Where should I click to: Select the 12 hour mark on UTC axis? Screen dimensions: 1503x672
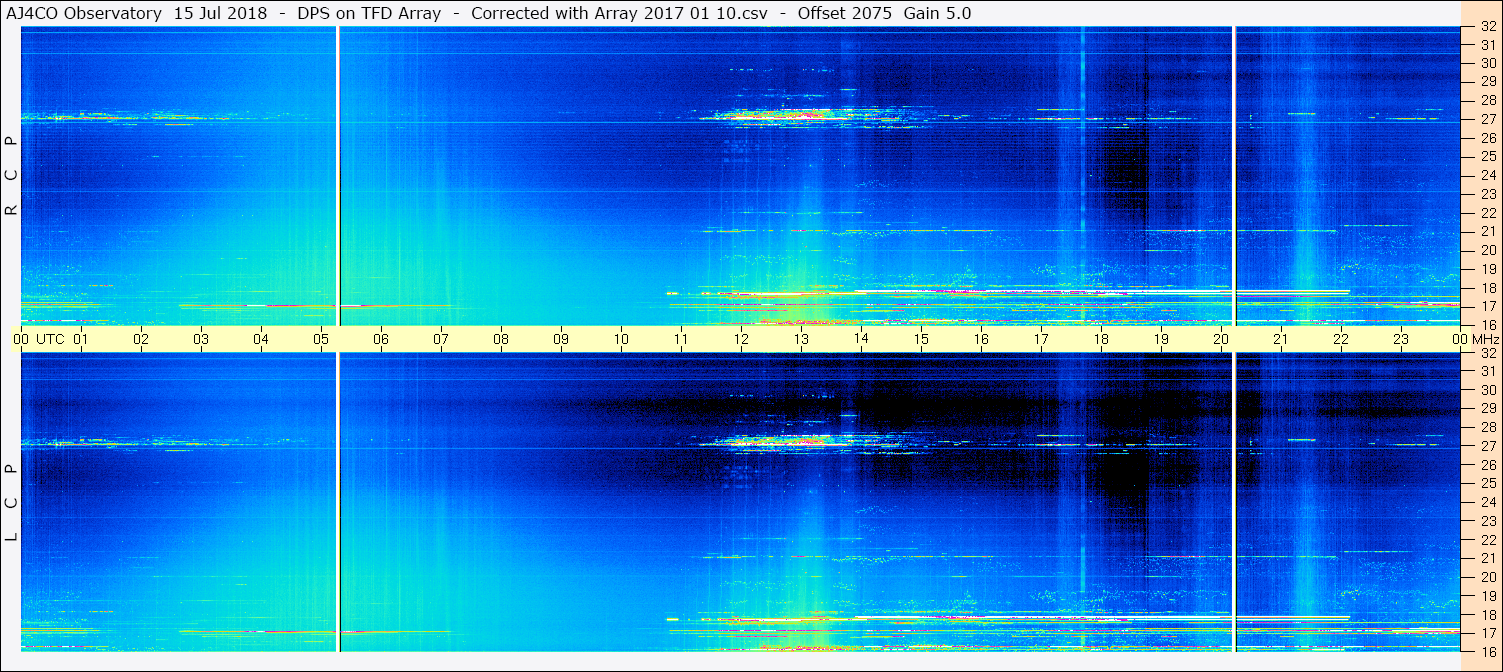pyautogui.click(x=741, y=339)
